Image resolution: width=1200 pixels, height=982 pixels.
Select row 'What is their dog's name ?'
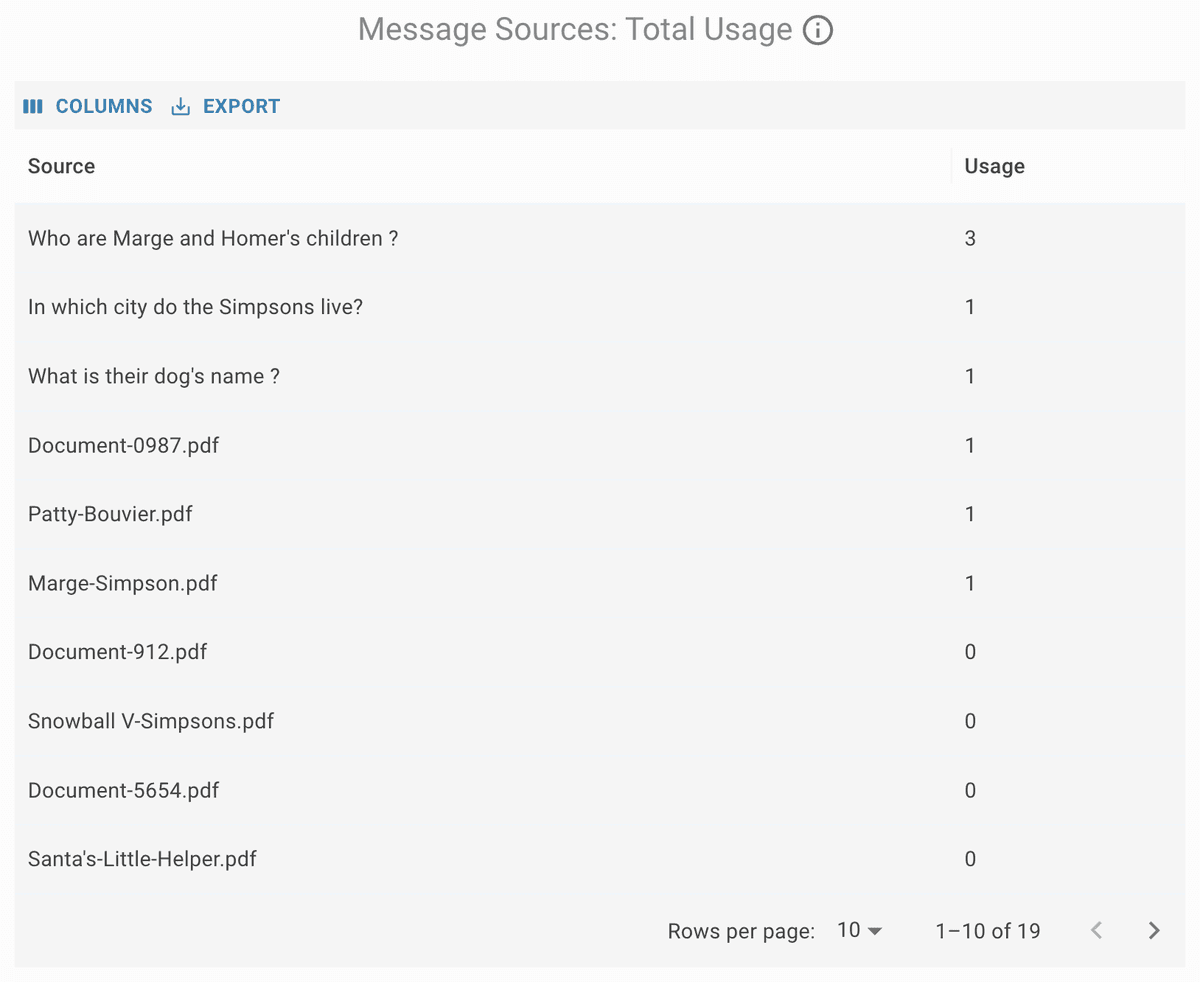tap(600, 376)
